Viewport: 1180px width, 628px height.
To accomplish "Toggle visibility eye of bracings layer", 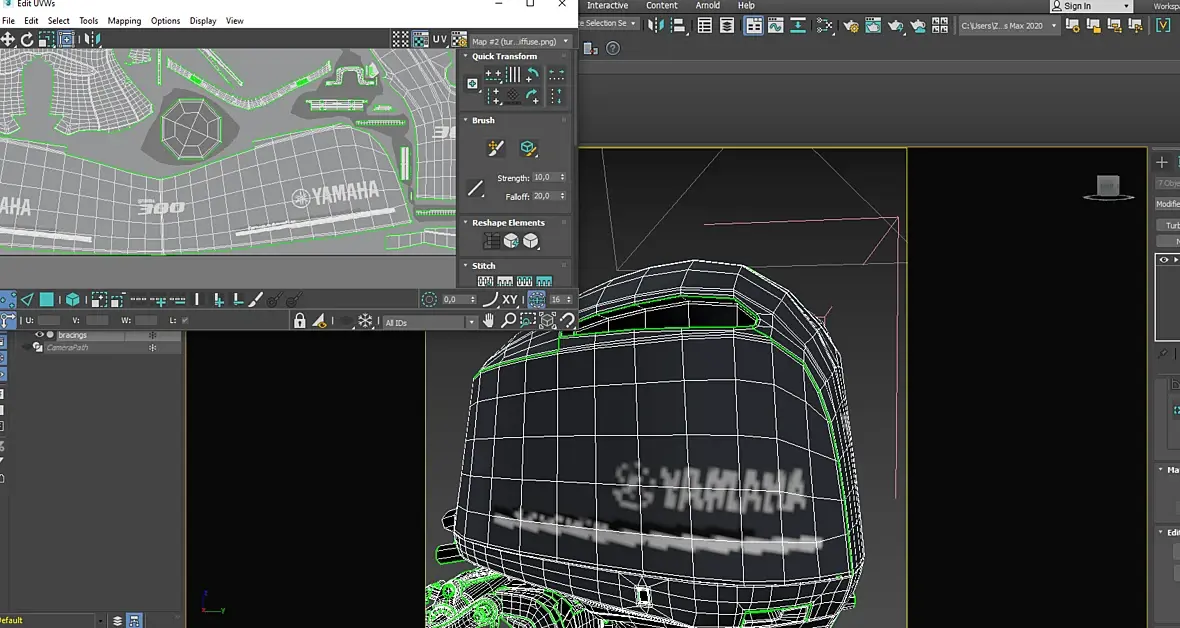I will coord(39,335).
